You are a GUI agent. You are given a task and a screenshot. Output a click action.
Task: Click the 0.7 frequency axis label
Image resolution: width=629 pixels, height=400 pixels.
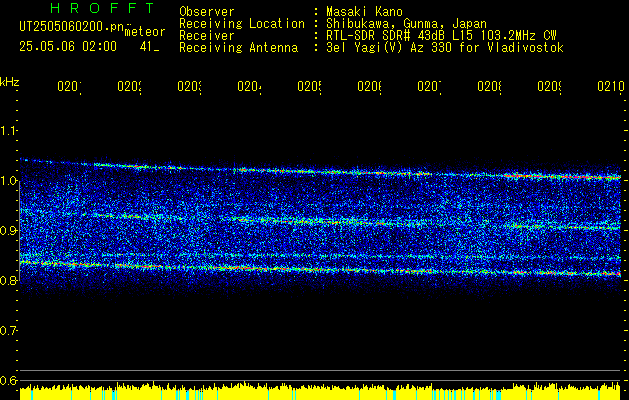8,330
